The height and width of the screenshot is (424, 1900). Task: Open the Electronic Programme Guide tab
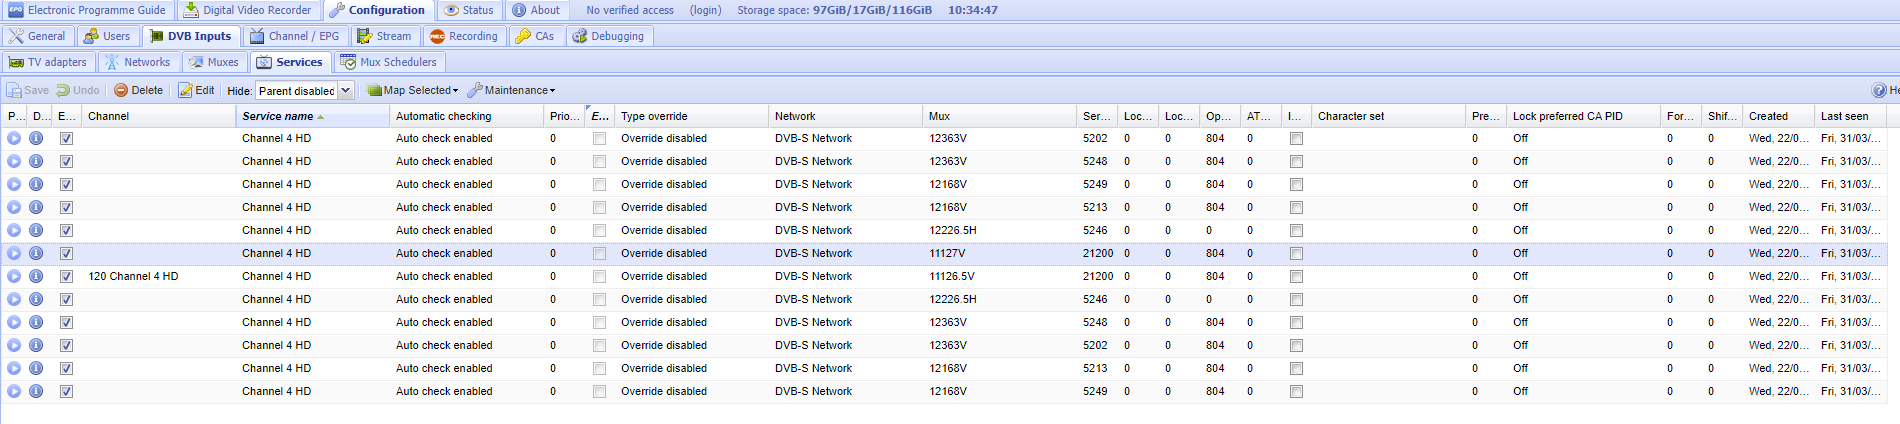[87, 10]
